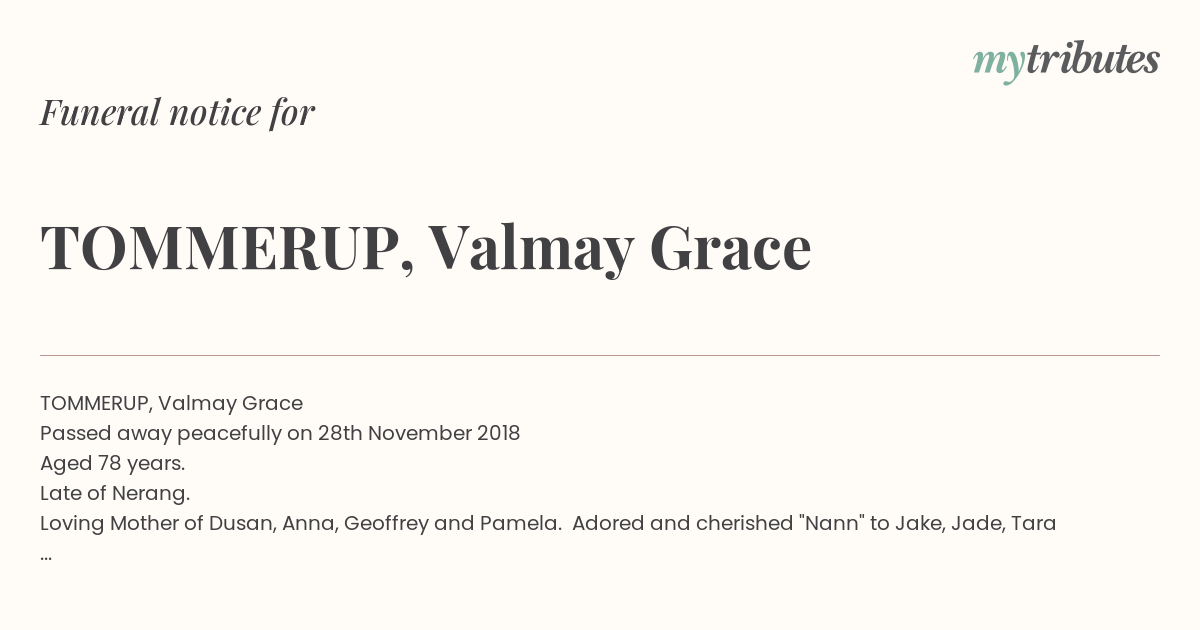Click the names 'Jake, Jade, Tara'

pos(976,523)
